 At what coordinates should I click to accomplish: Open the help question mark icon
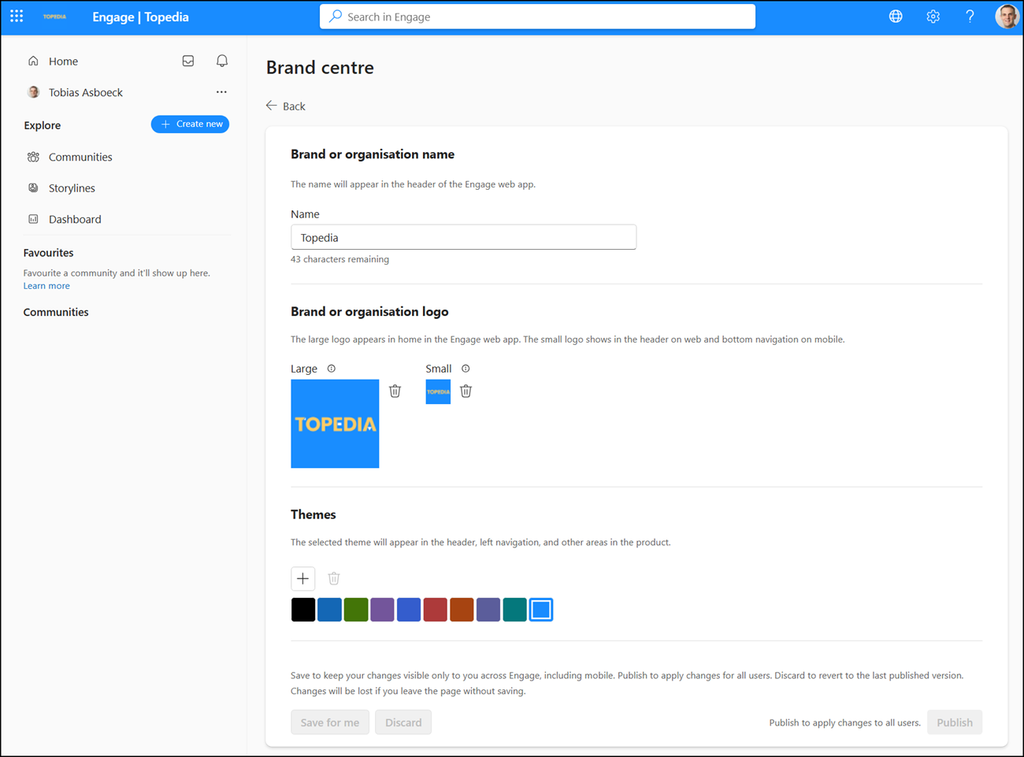pyautogui.click(x=970, y=16)
